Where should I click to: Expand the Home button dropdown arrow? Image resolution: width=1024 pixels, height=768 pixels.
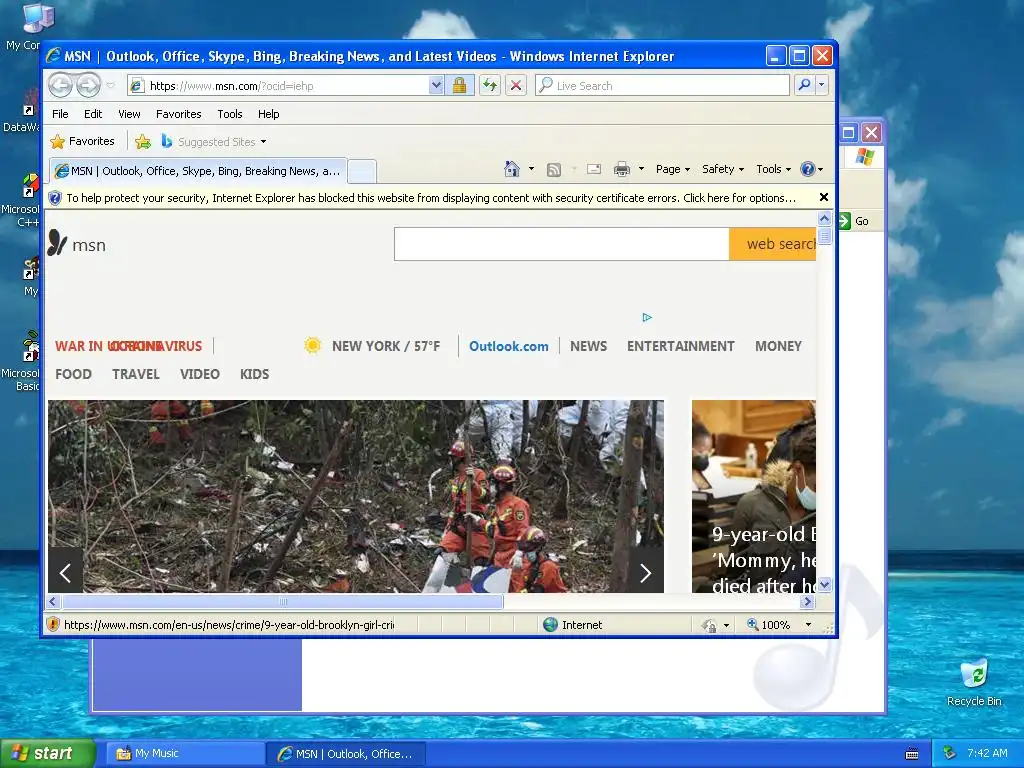pos(531,169)
